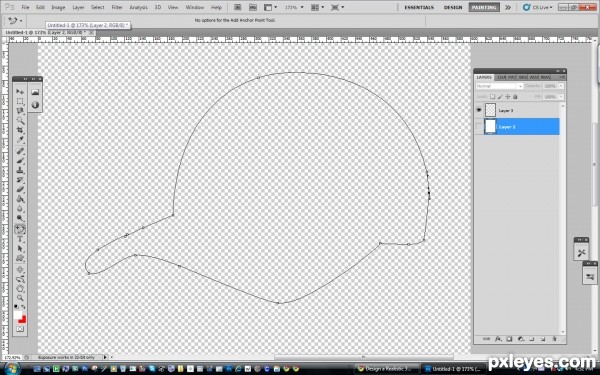Select the 3D Camera Rotate tool
The height and width of the screenshot is (375, 600).
[x=20, y=279]
